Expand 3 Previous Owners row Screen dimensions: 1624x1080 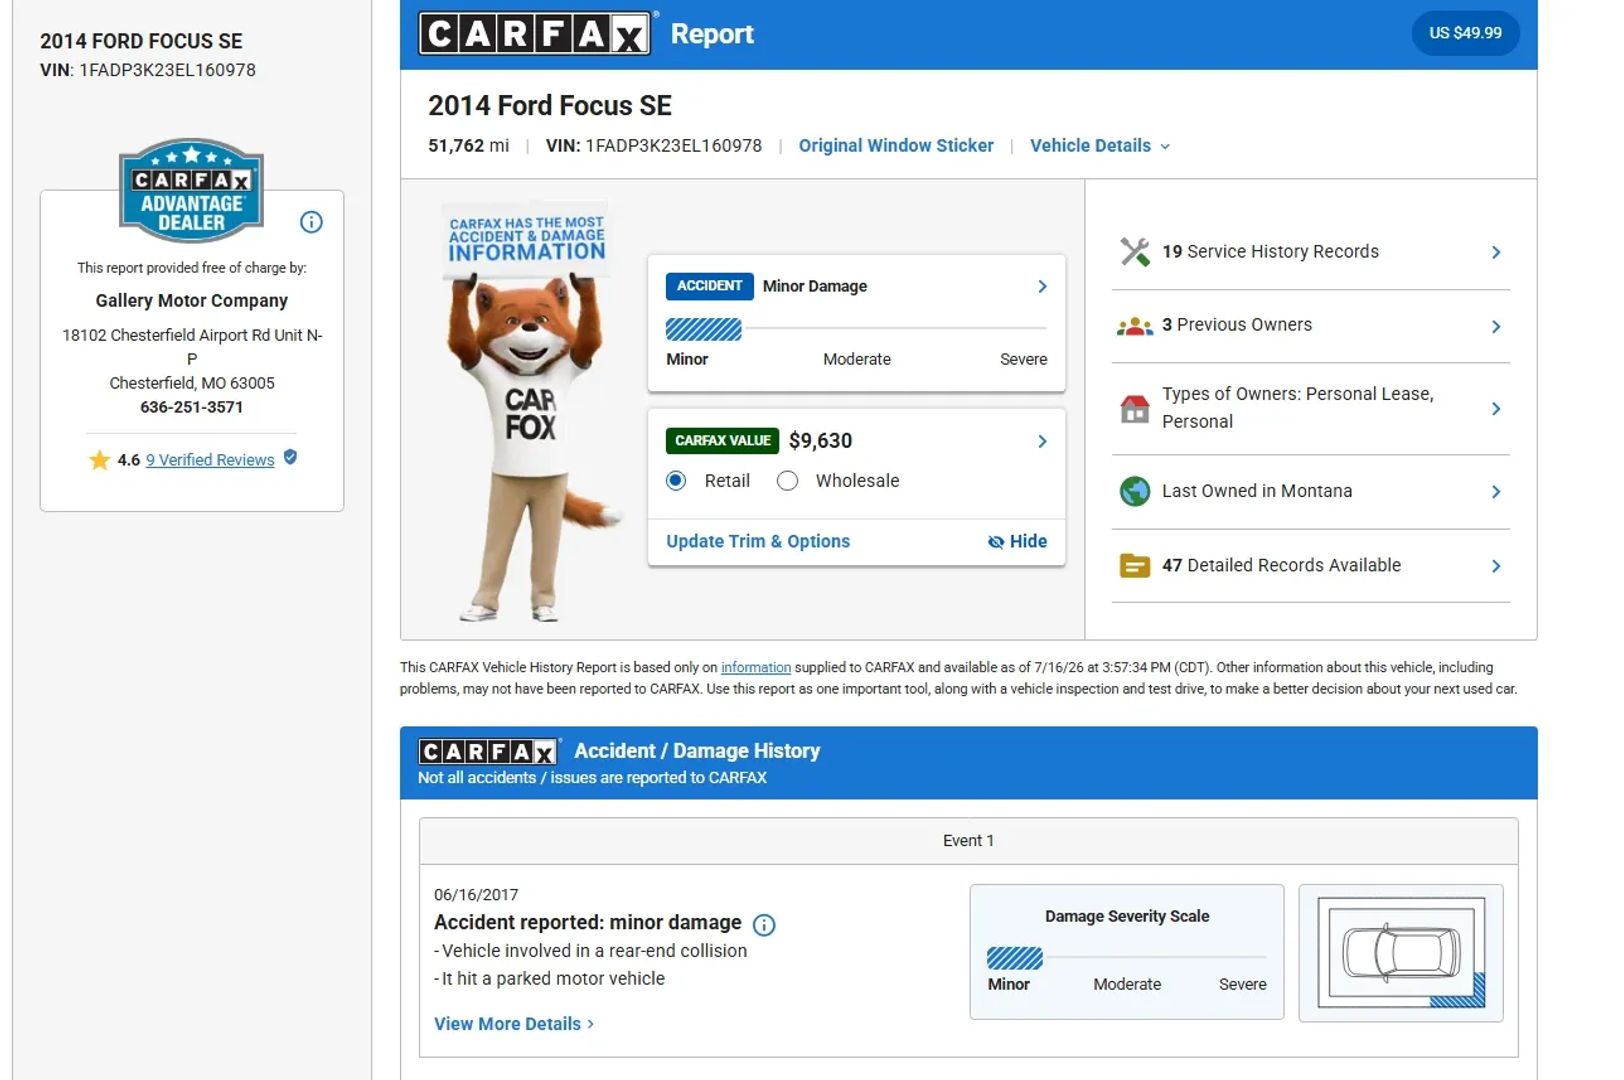[1311, 326]
